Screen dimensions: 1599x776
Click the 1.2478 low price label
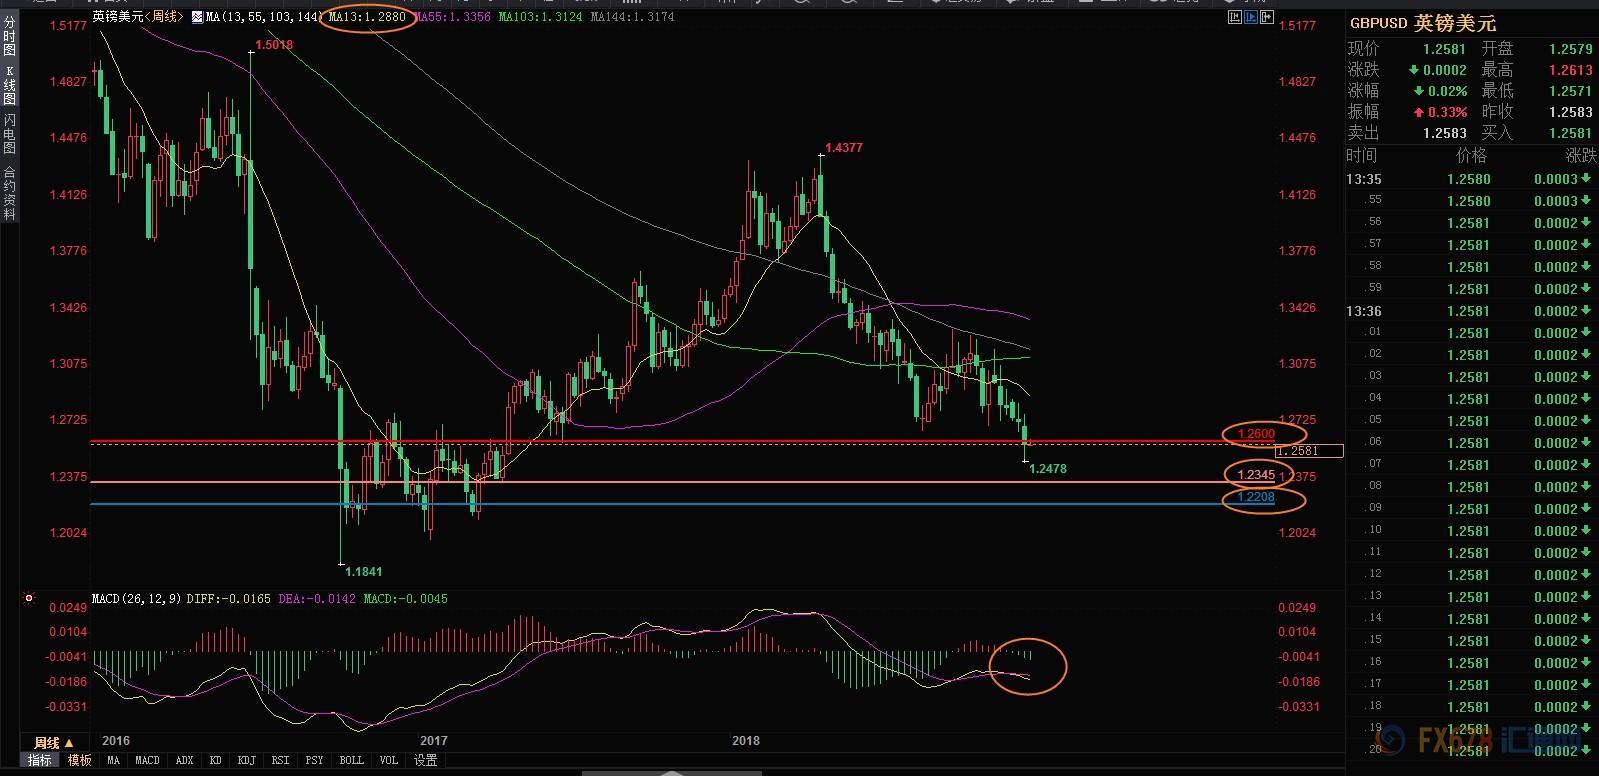(1048, 469)
